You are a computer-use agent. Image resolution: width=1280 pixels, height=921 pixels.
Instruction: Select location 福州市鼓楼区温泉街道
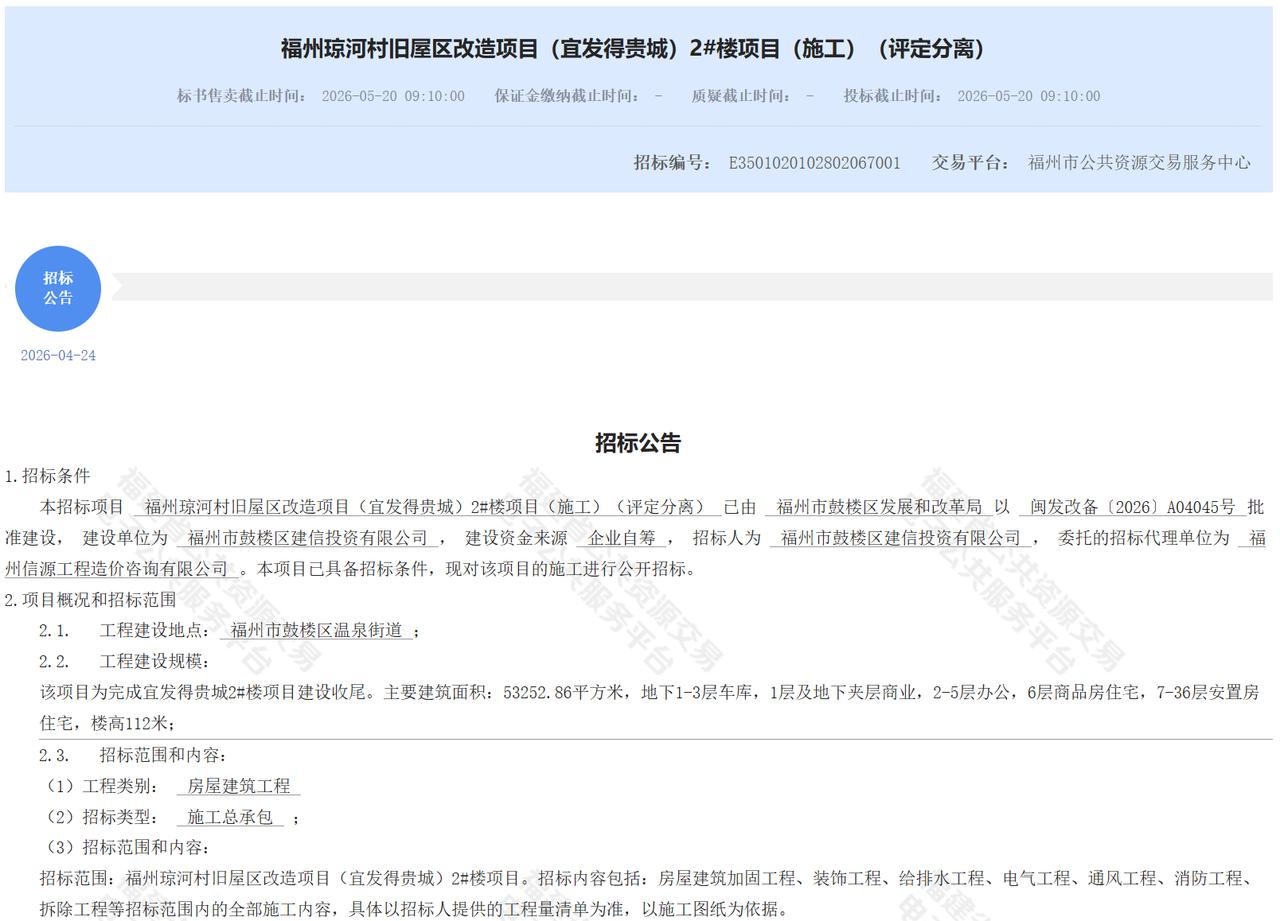316,630
